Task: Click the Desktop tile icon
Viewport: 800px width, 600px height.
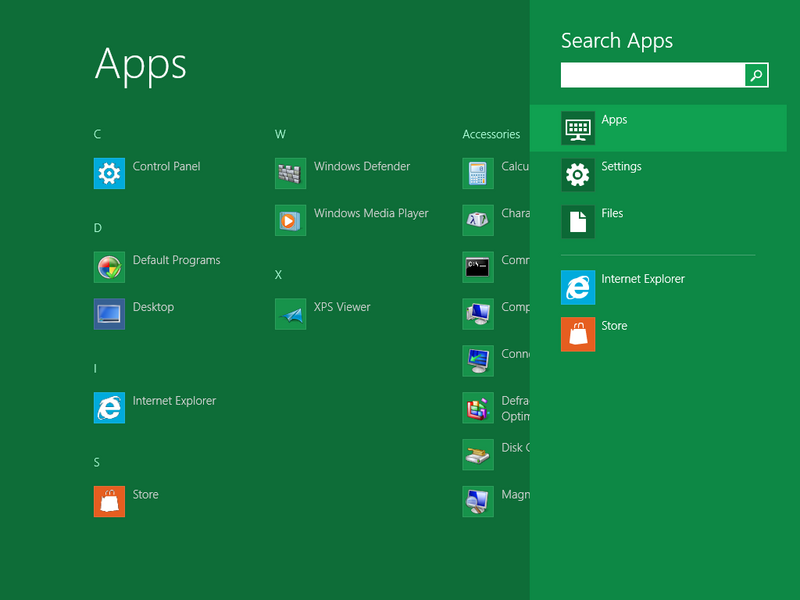Action: click(x=109, y=314)
